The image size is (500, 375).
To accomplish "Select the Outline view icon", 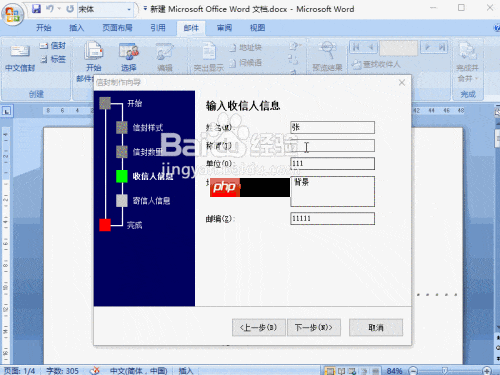I will pos(364,371).
